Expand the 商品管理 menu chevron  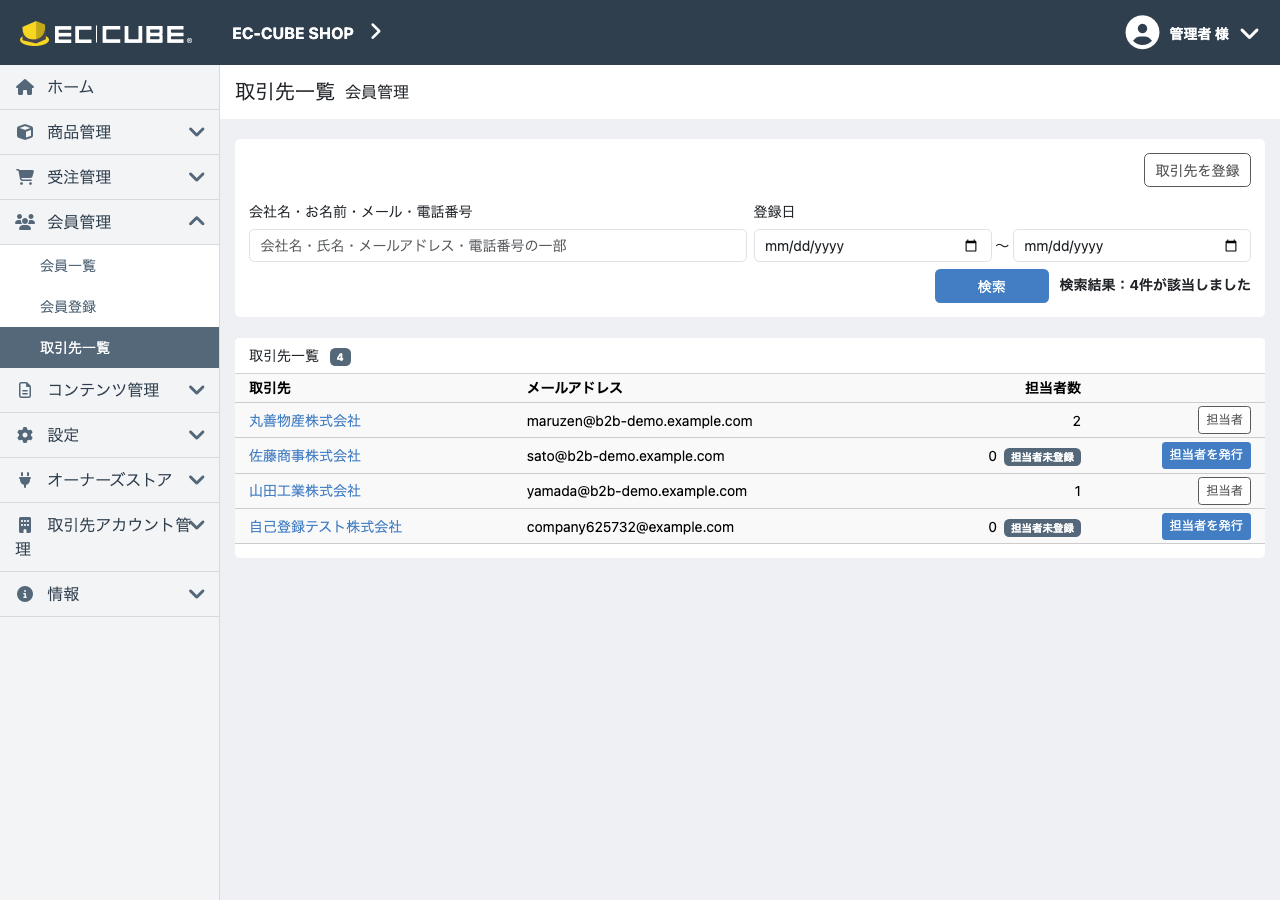[197, 132]
